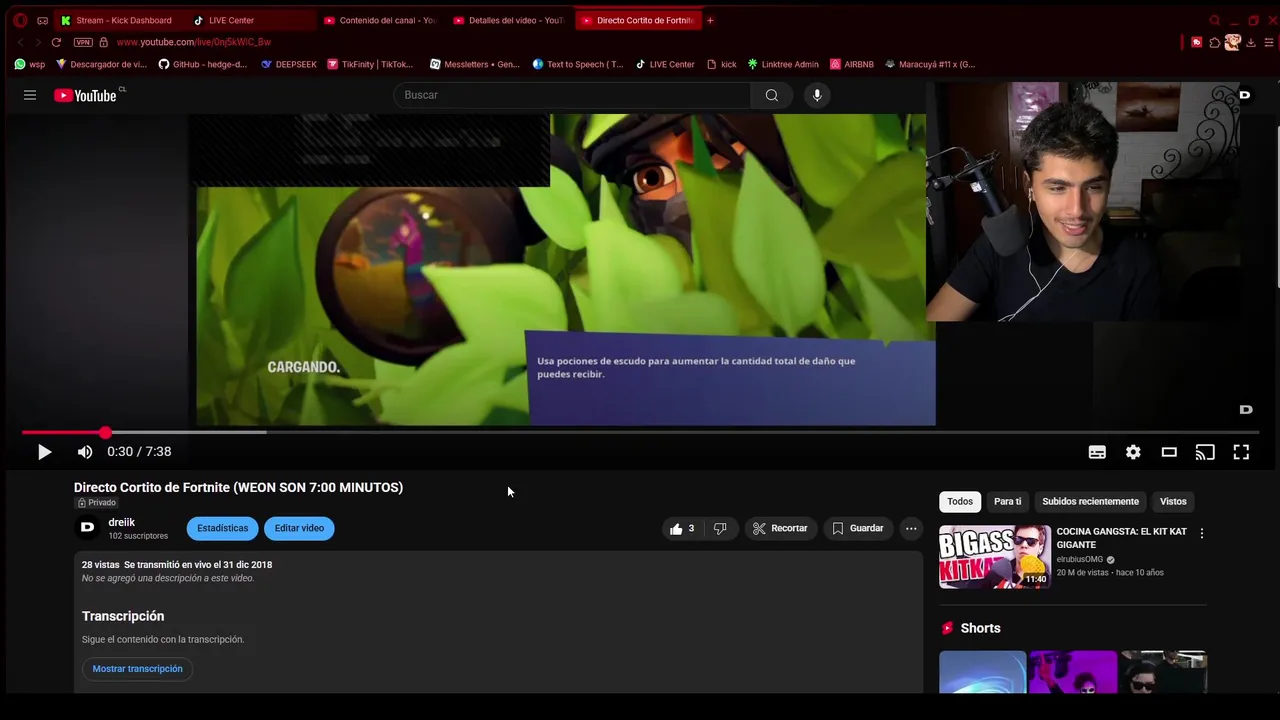This screenshot has height=720, width=1280.
Task: Click the 0:30 / 7:38 time display
Action: (139, 452)
